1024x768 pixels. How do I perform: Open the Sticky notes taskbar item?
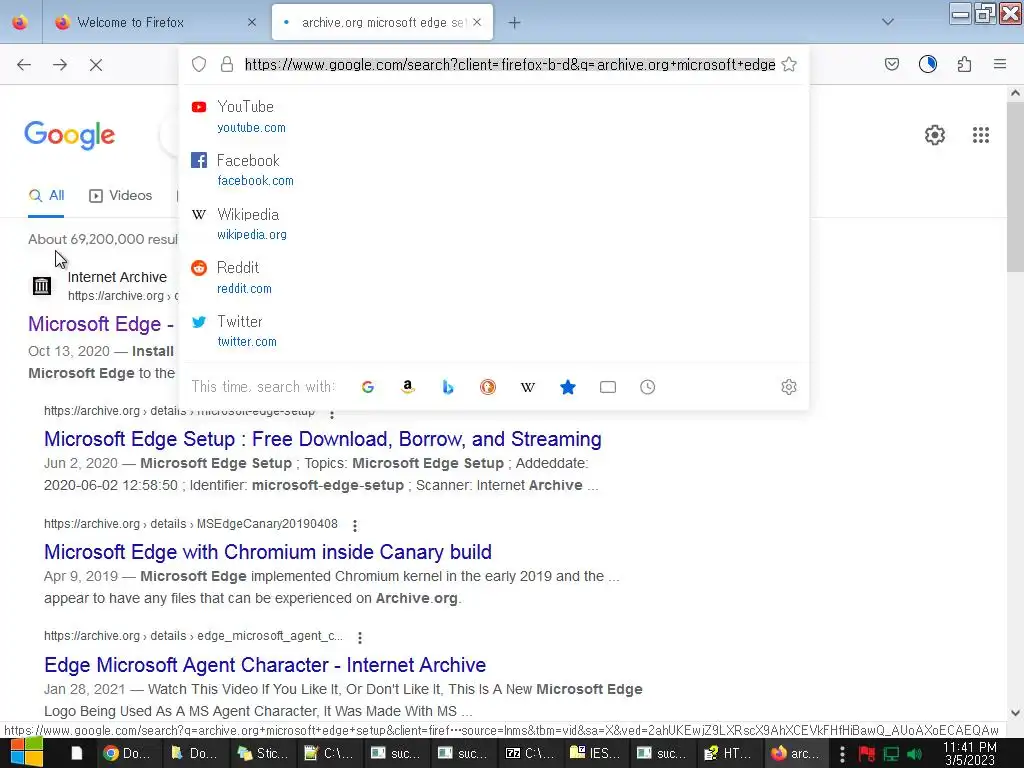tap(261, 753)
